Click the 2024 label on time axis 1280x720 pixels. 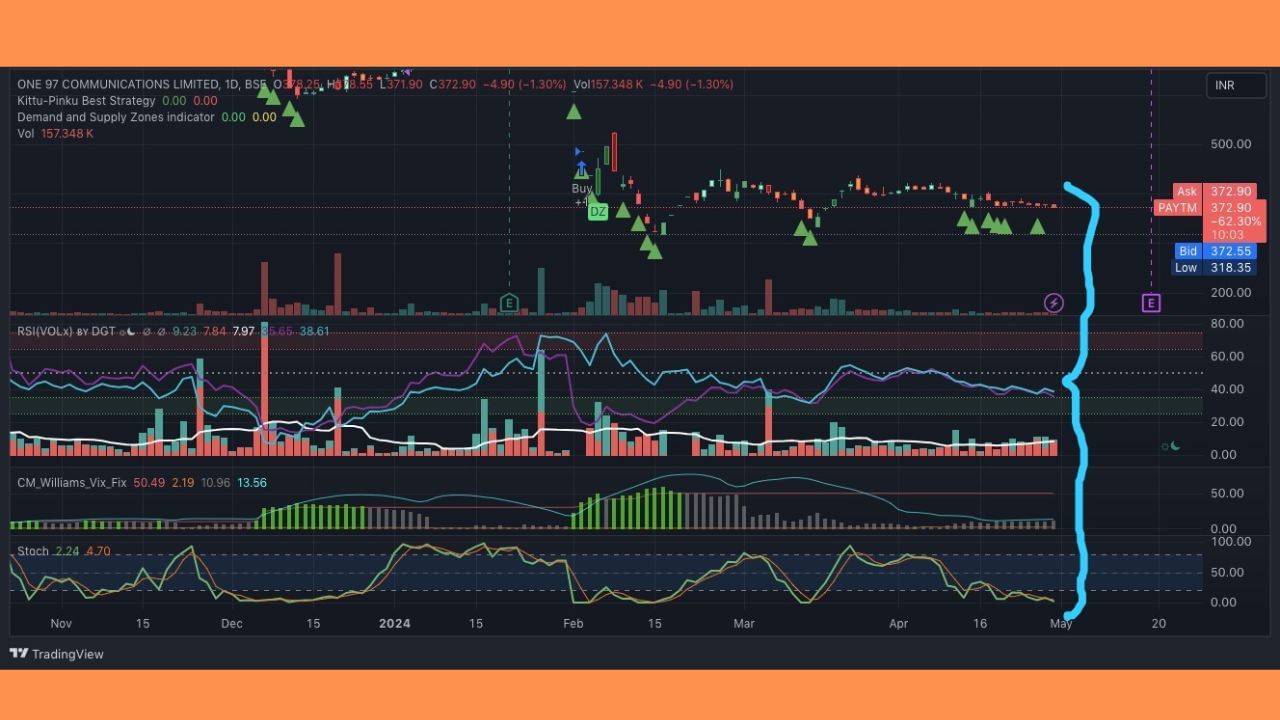[x=395, y=623]
